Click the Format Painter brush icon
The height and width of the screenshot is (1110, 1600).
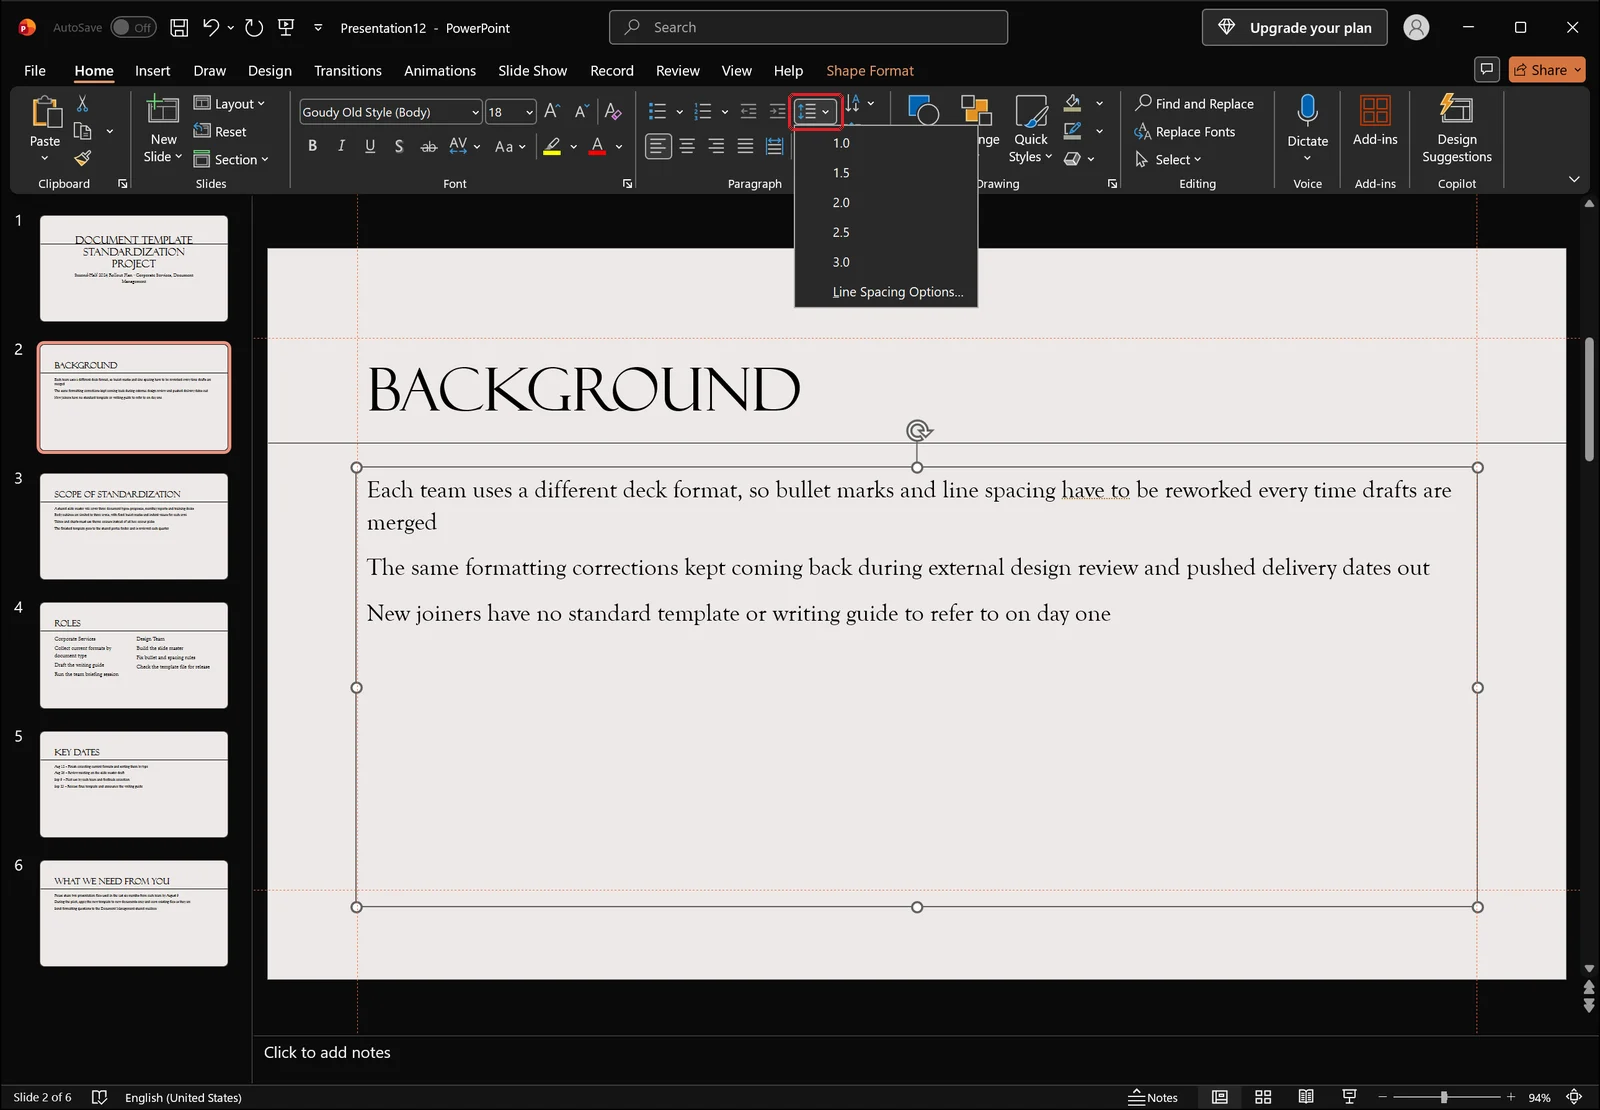[82, 158]
